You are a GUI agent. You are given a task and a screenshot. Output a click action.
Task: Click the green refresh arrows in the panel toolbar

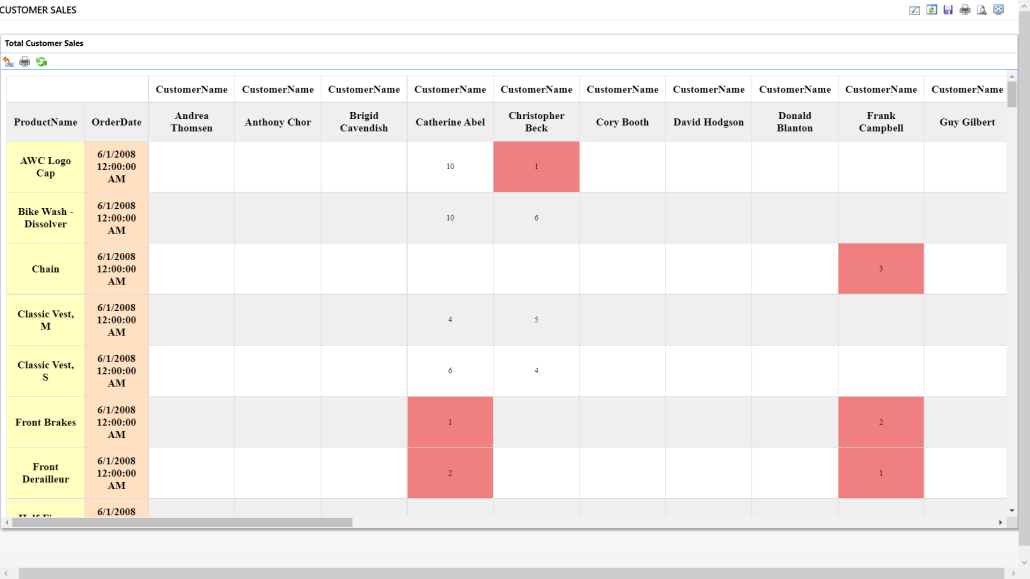pos(41,62)
